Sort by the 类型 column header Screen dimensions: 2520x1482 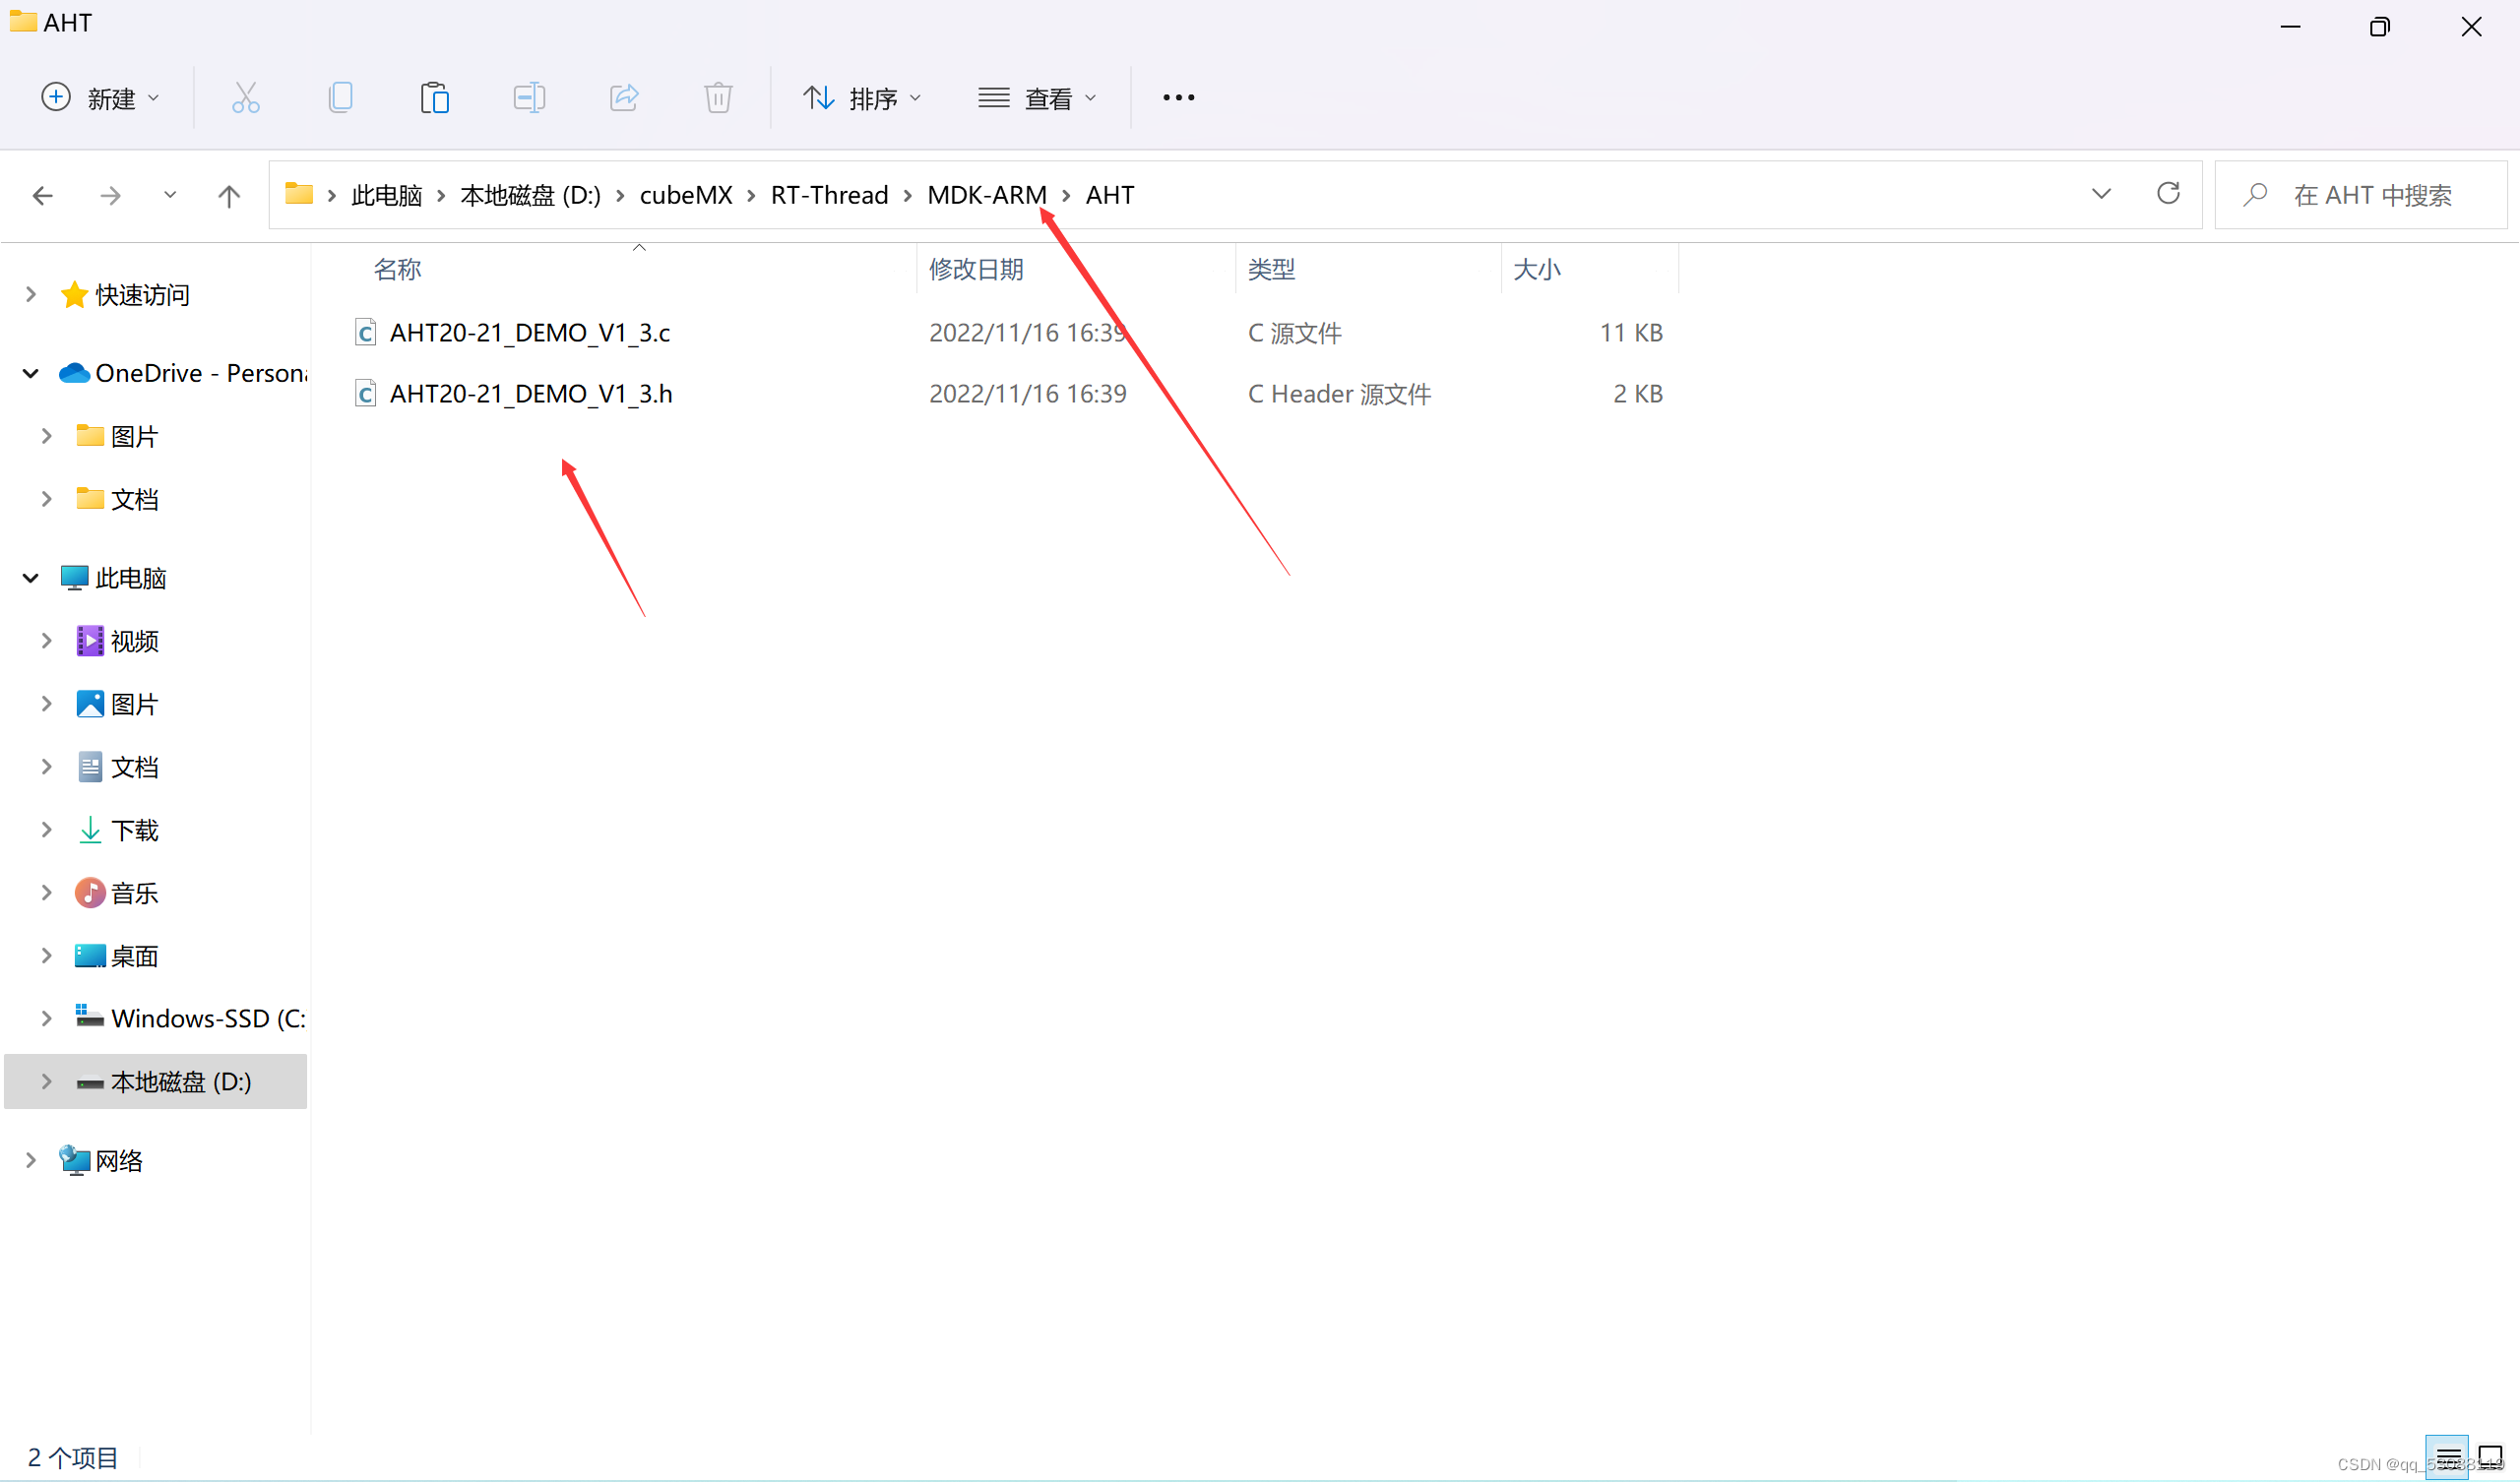point(1272,270)
